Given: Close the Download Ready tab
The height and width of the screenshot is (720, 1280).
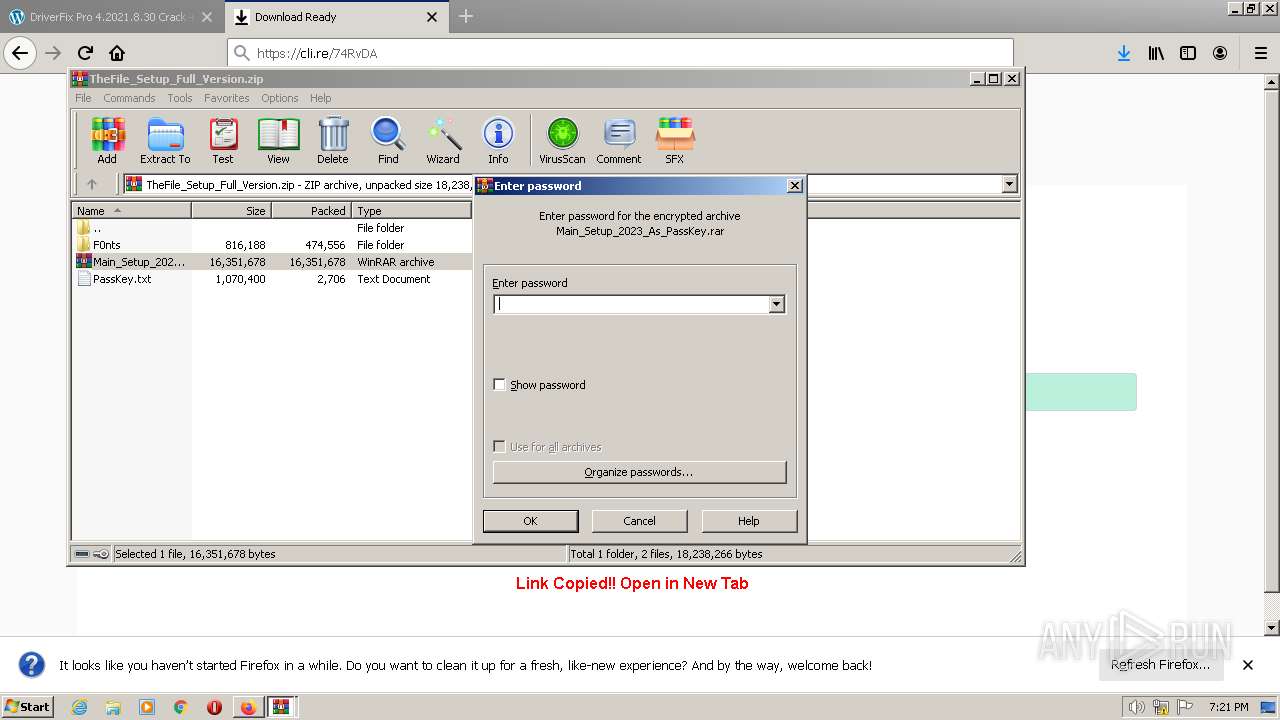Looking at the screenshot, I should [x=432, y=17].
